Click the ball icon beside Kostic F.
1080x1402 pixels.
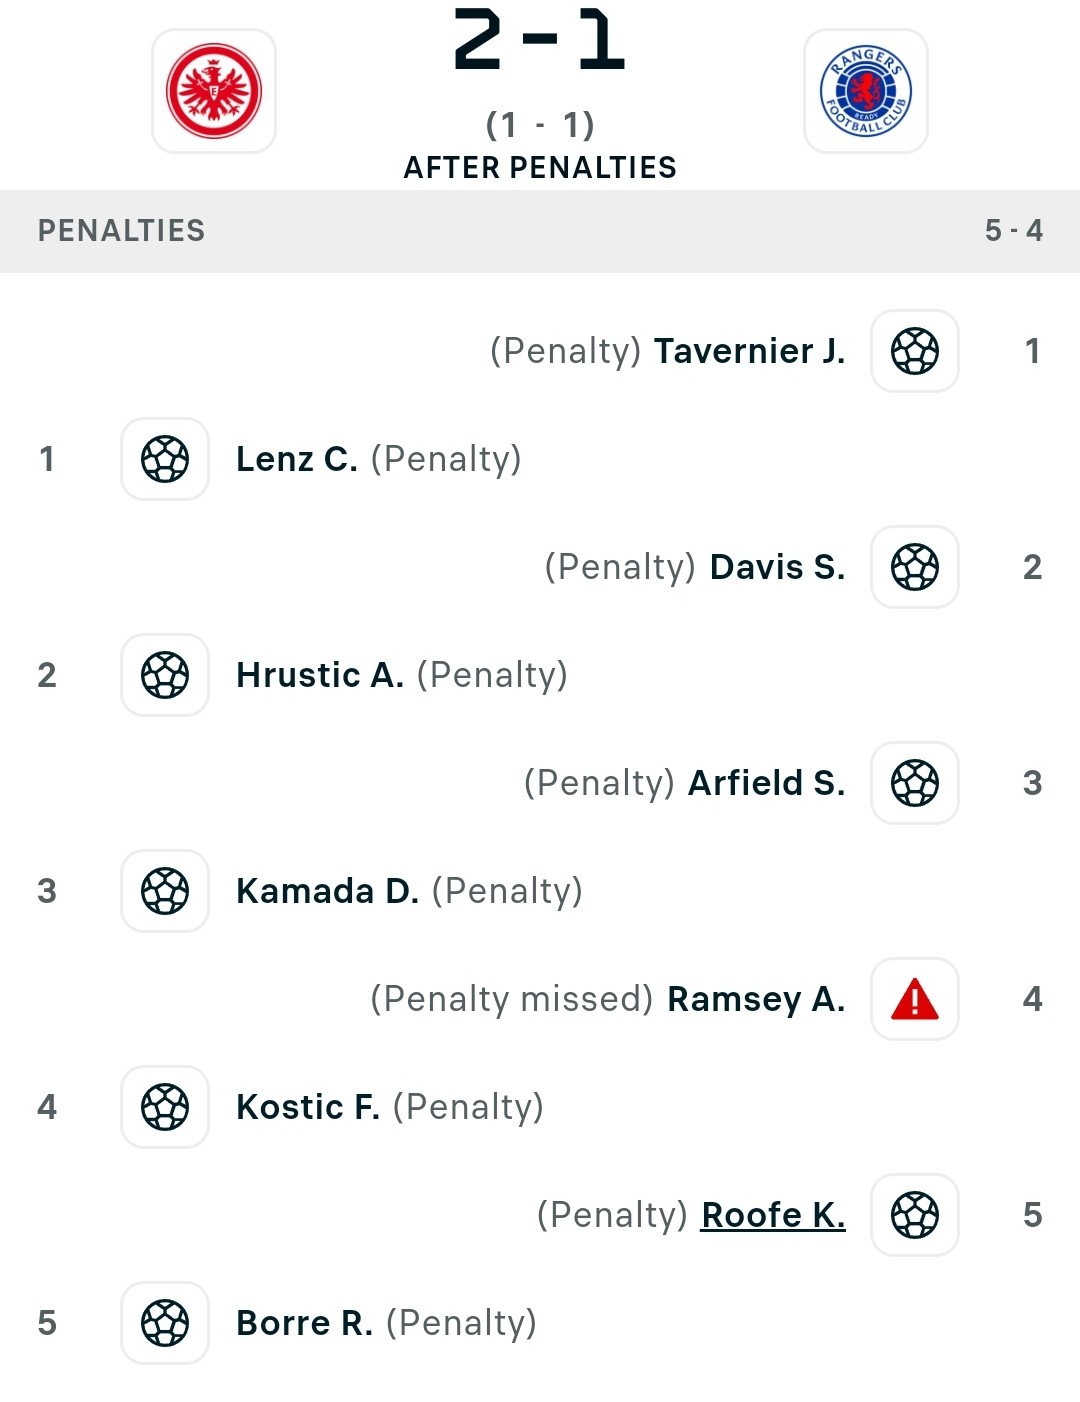(165, 1107)
